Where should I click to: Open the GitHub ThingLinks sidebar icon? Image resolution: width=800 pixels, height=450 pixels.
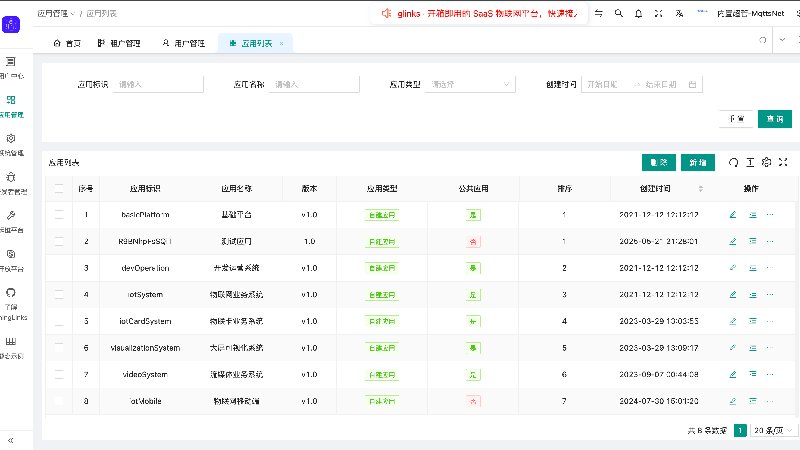click(x=11, y=292)
